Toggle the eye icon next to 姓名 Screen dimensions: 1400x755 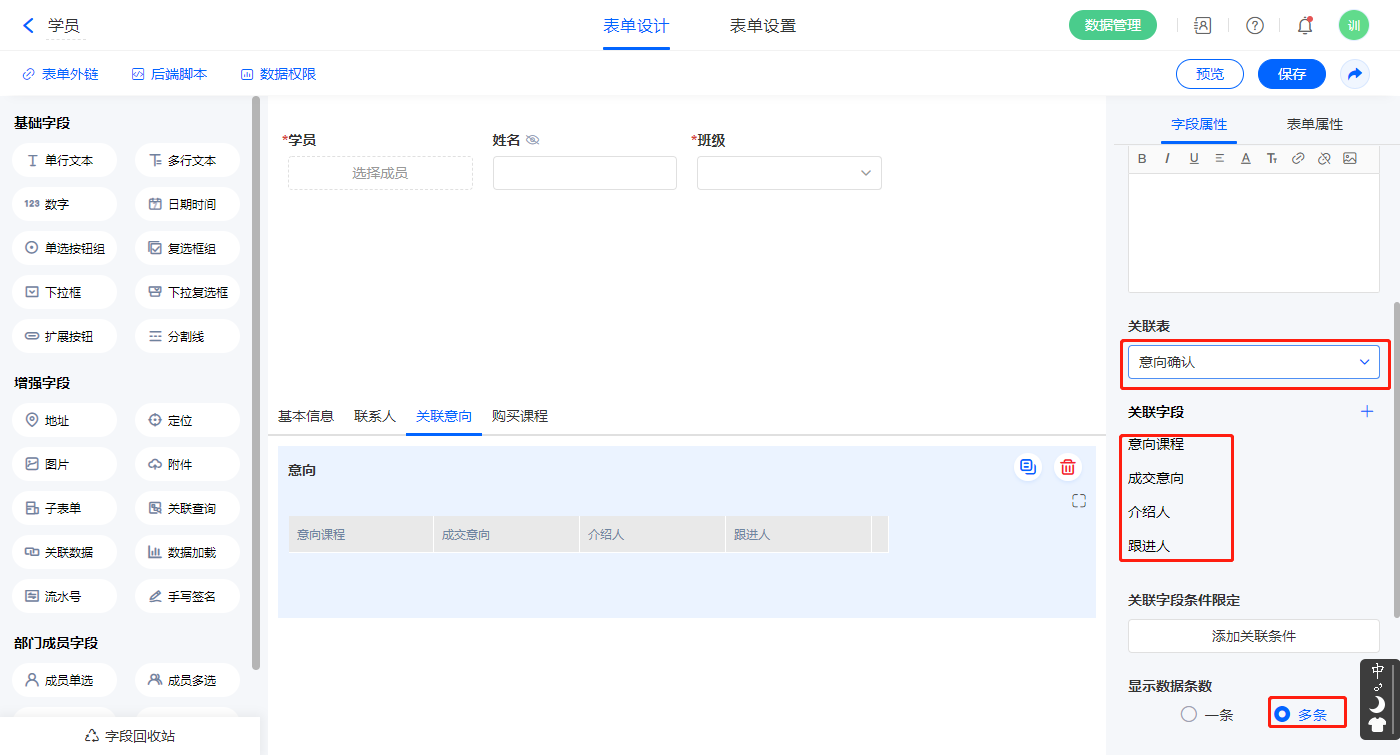click(x=533, y=140)
